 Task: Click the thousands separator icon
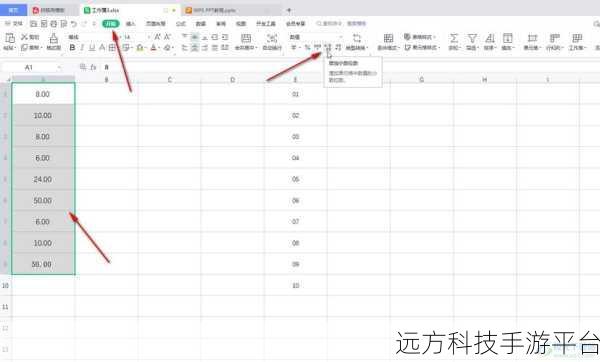coord(317,47)
